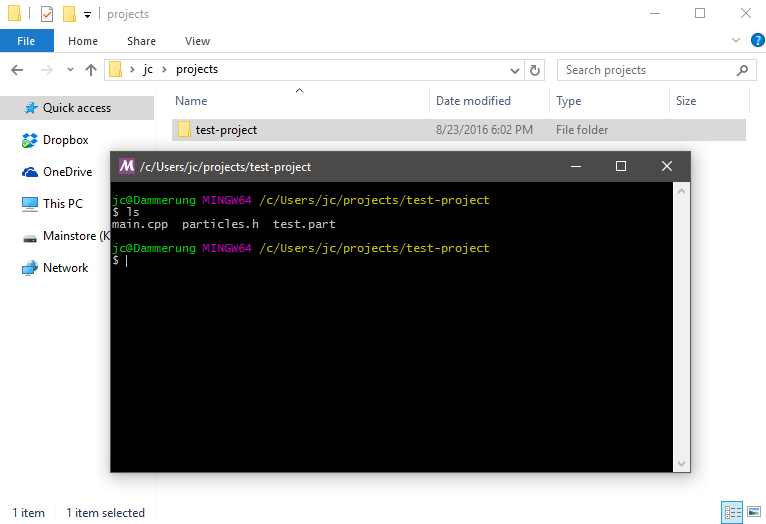This screenshot has height=524, width=766.
Task: Expand the ribbon with the chevron
Action: click(736, 41)
